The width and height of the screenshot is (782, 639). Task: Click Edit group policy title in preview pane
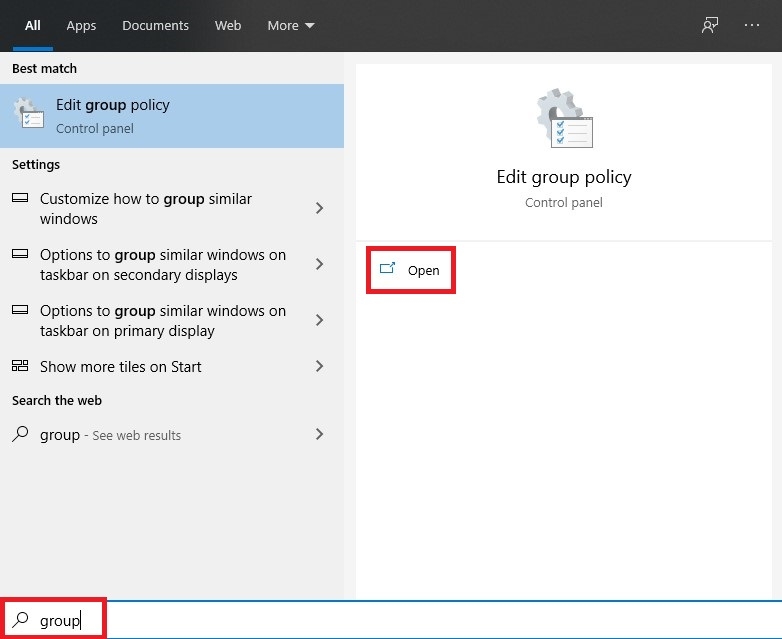point(564,178)
